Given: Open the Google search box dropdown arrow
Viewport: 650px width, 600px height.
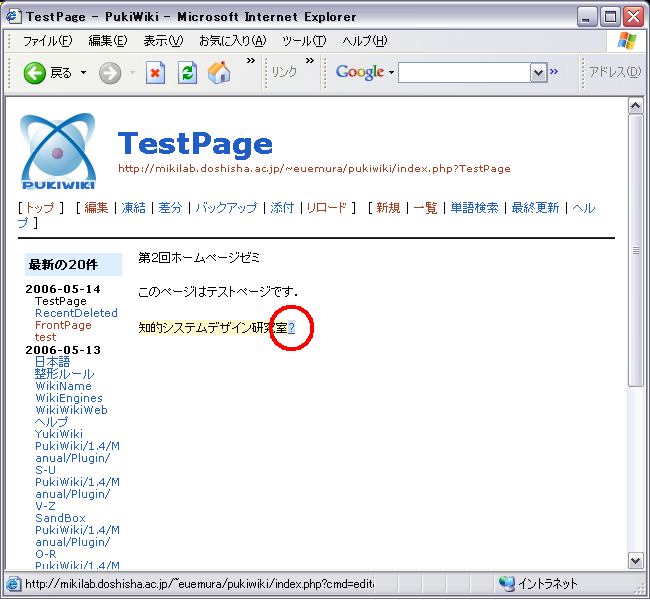Looking at the screenshot, I should coord(538,73).
